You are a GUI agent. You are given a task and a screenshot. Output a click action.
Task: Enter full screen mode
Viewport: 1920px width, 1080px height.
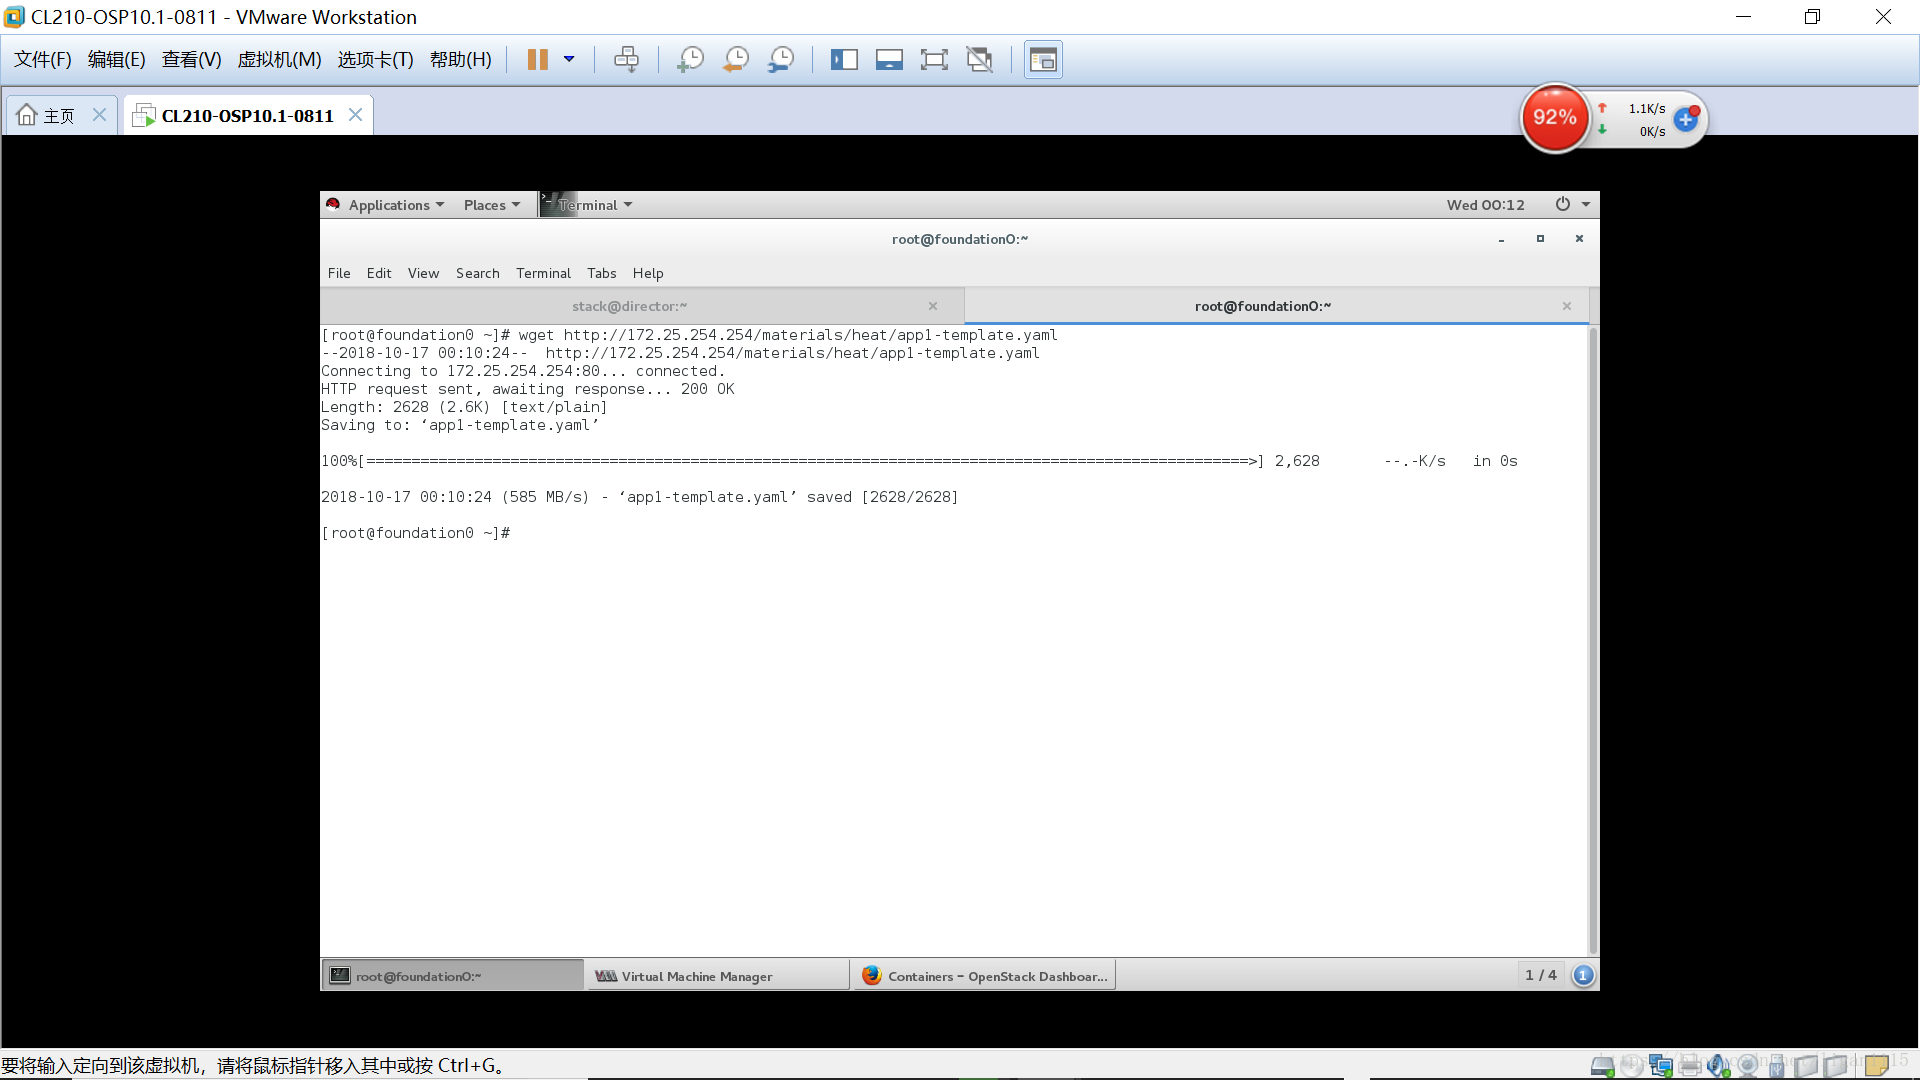[934, 60]
